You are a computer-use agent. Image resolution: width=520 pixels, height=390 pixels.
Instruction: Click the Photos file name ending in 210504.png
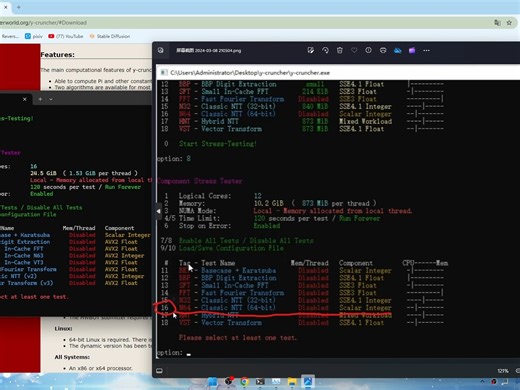[x=208, y=51]
